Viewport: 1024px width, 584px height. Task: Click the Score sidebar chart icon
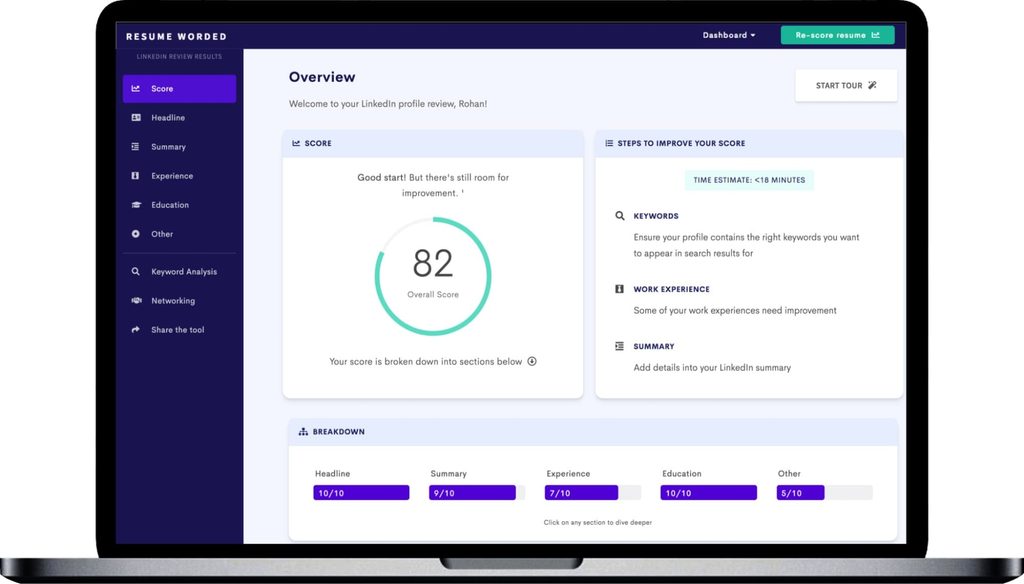(136, 88)
